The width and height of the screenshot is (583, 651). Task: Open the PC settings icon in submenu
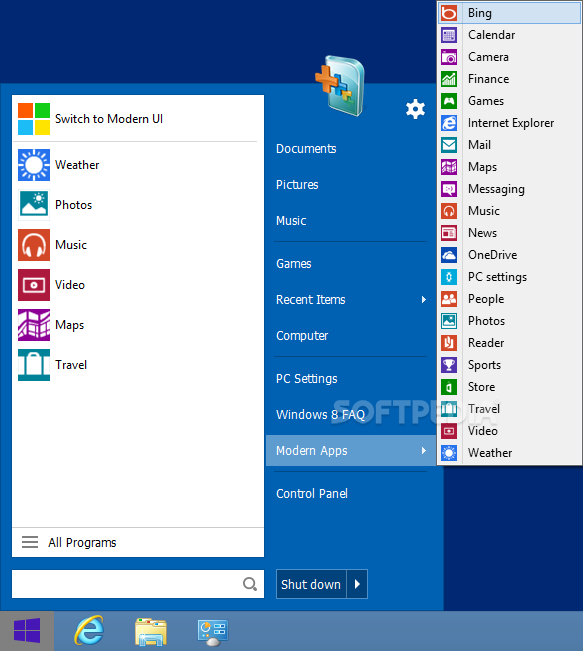[x=448, y=277]
